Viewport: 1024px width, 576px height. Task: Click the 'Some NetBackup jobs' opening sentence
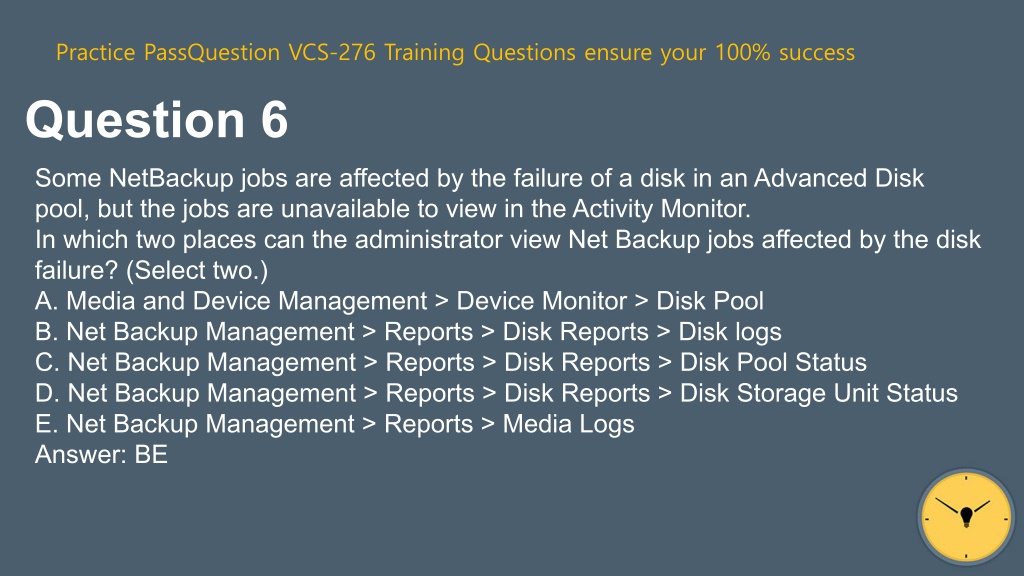pos(161,178)
